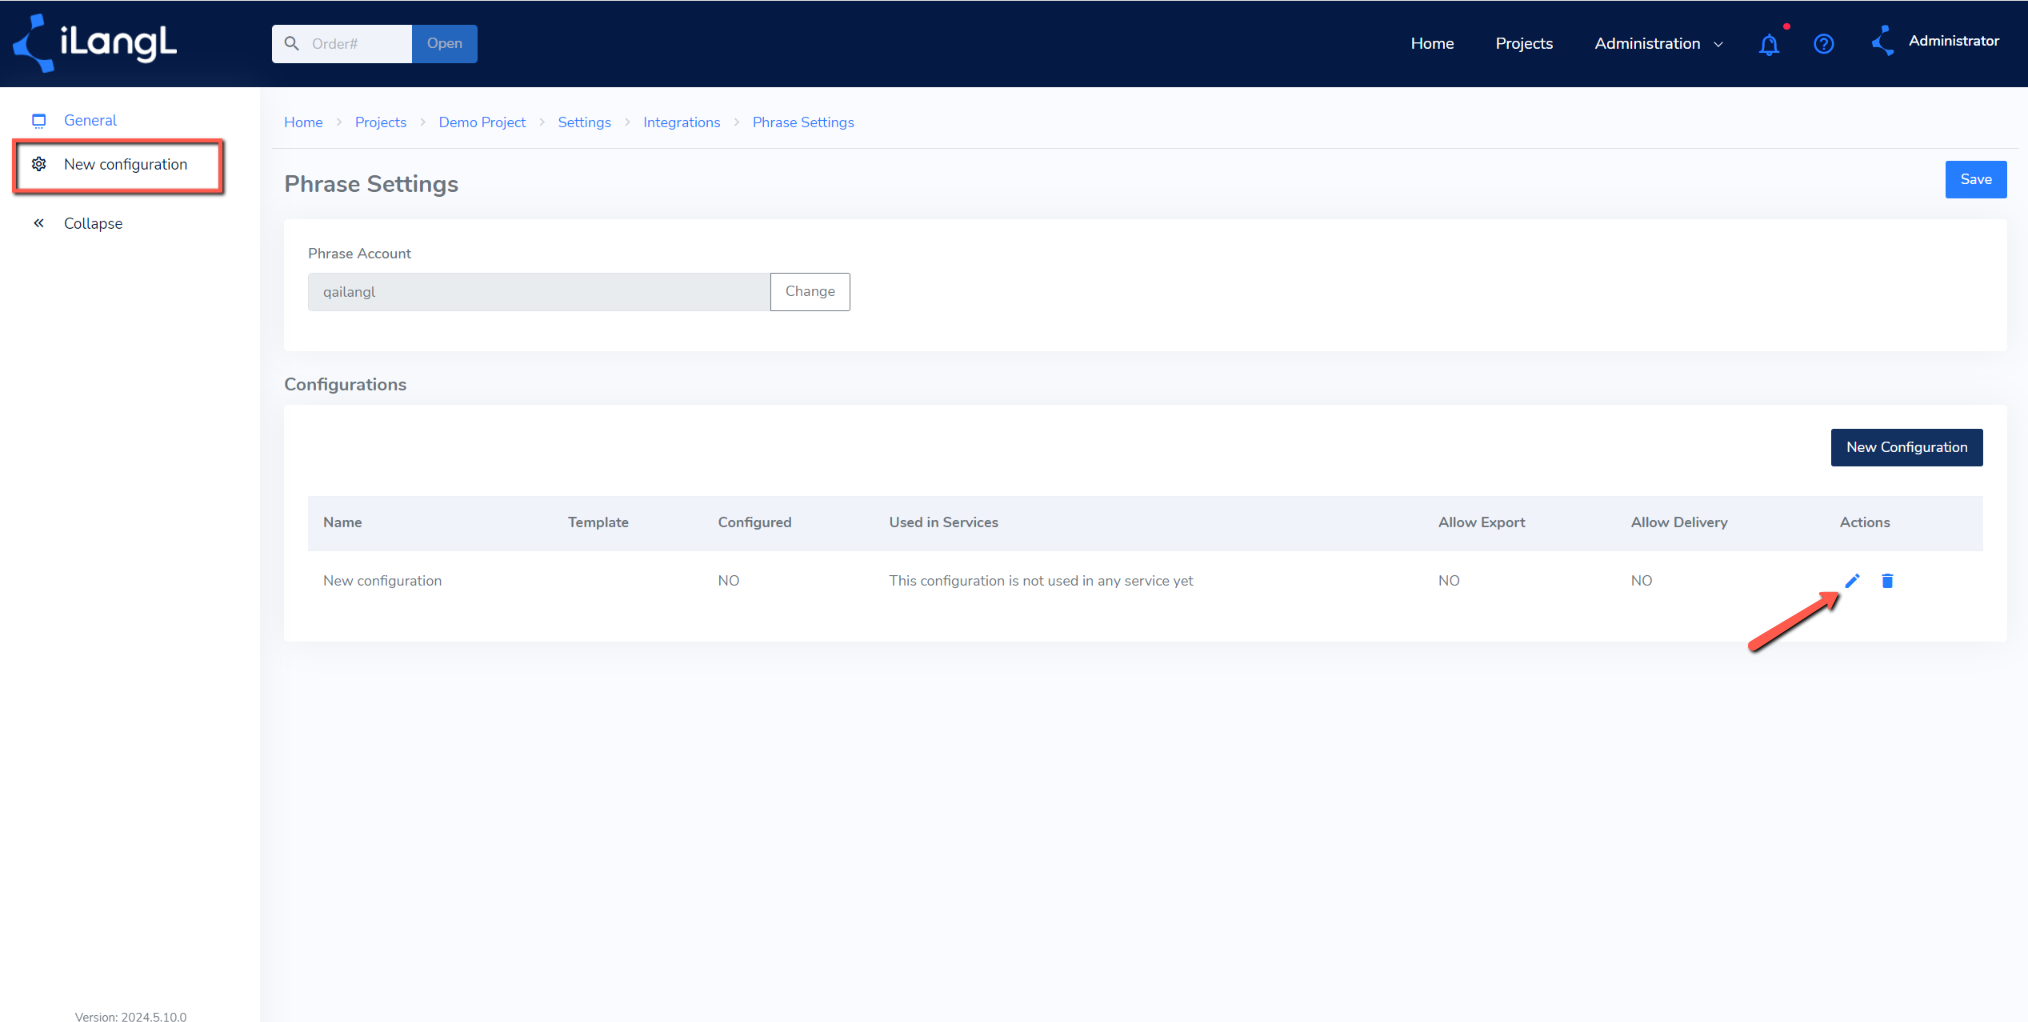Image resolution: width=2028 pixels, height=1022 pixels.
Task: Follow the Demo Project breadcrumb
Action: [482, 122]
